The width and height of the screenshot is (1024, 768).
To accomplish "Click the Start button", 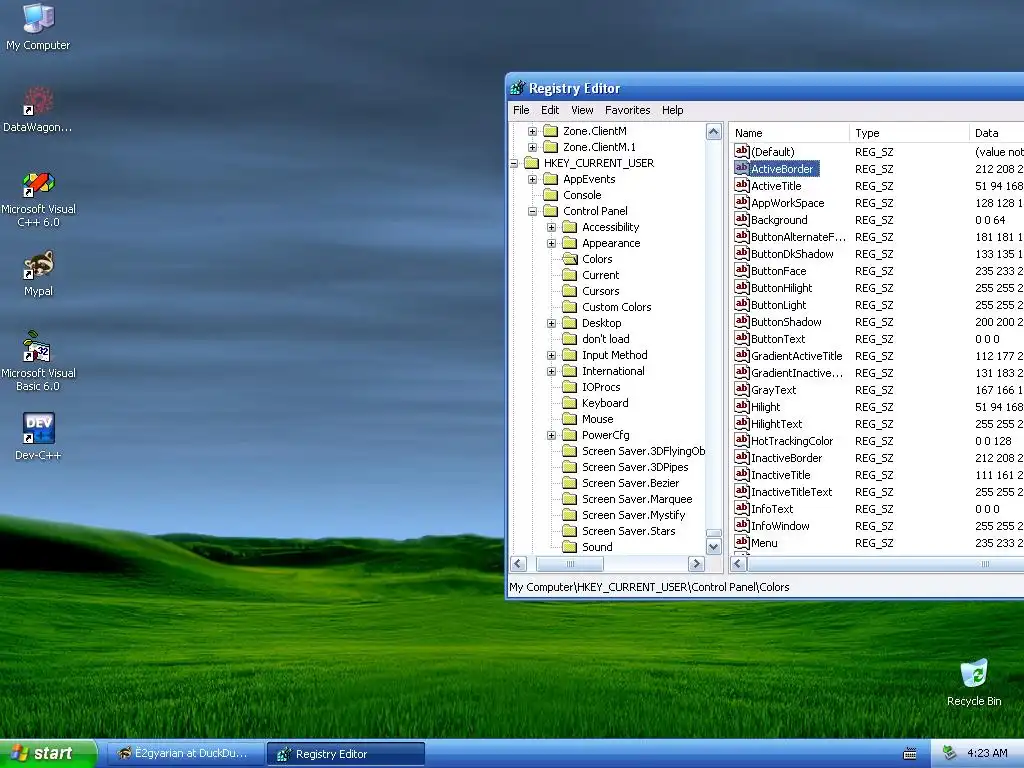I will tap(48, 753).
